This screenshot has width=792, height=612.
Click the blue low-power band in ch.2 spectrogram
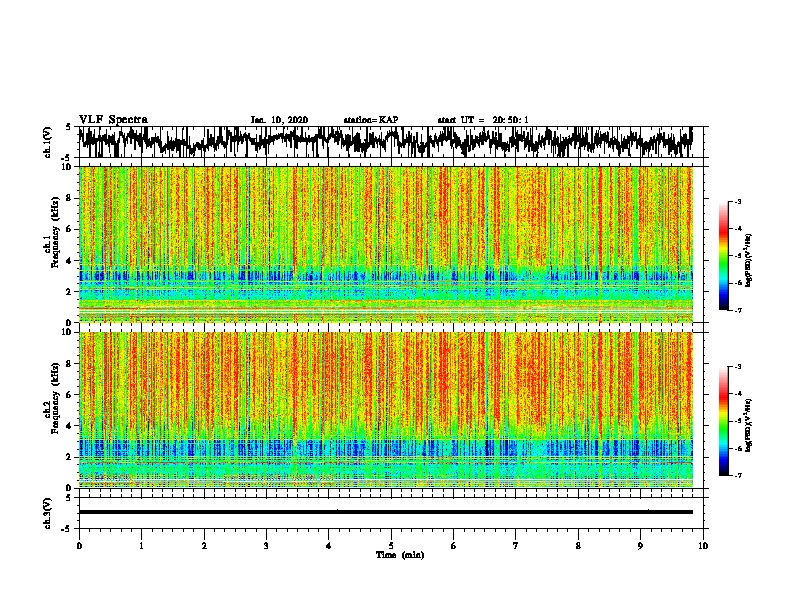point(386,447)
